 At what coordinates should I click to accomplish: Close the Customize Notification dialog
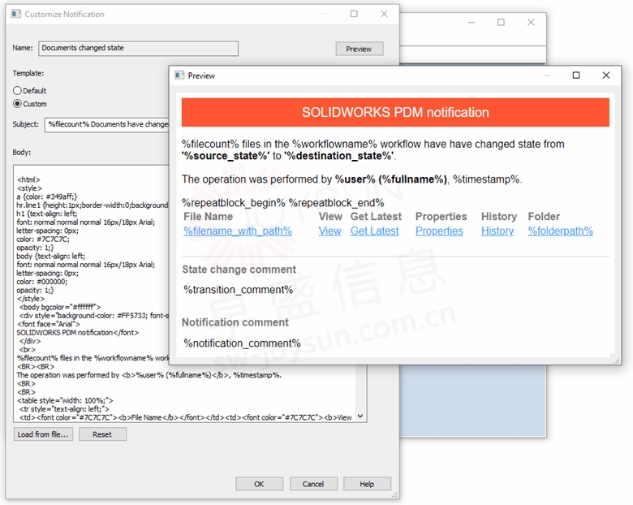click(384, 14)
